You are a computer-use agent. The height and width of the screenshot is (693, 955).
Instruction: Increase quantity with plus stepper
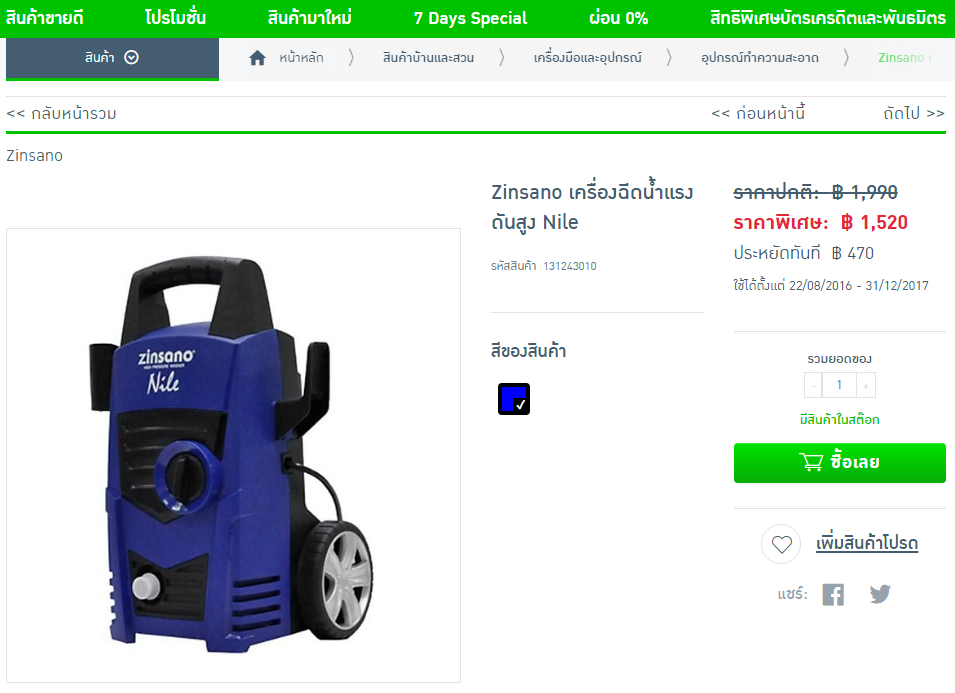coord(865,385)
